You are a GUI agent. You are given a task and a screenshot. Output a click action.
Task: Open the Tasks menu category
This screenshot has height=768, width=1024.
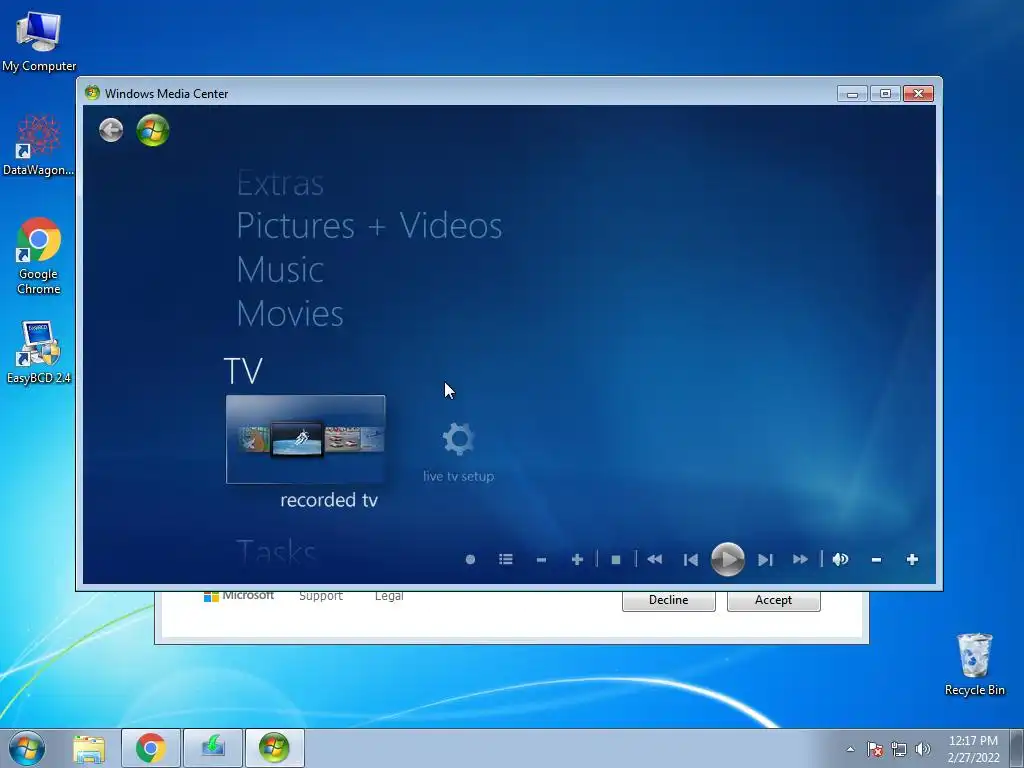pos(276,552)
